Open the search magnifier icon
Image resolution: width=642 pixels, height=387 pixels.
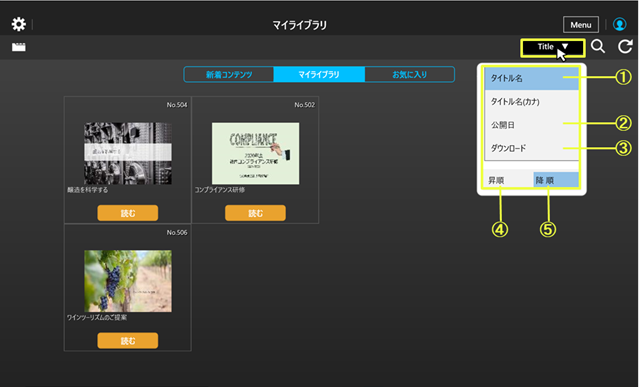[598, 46]
